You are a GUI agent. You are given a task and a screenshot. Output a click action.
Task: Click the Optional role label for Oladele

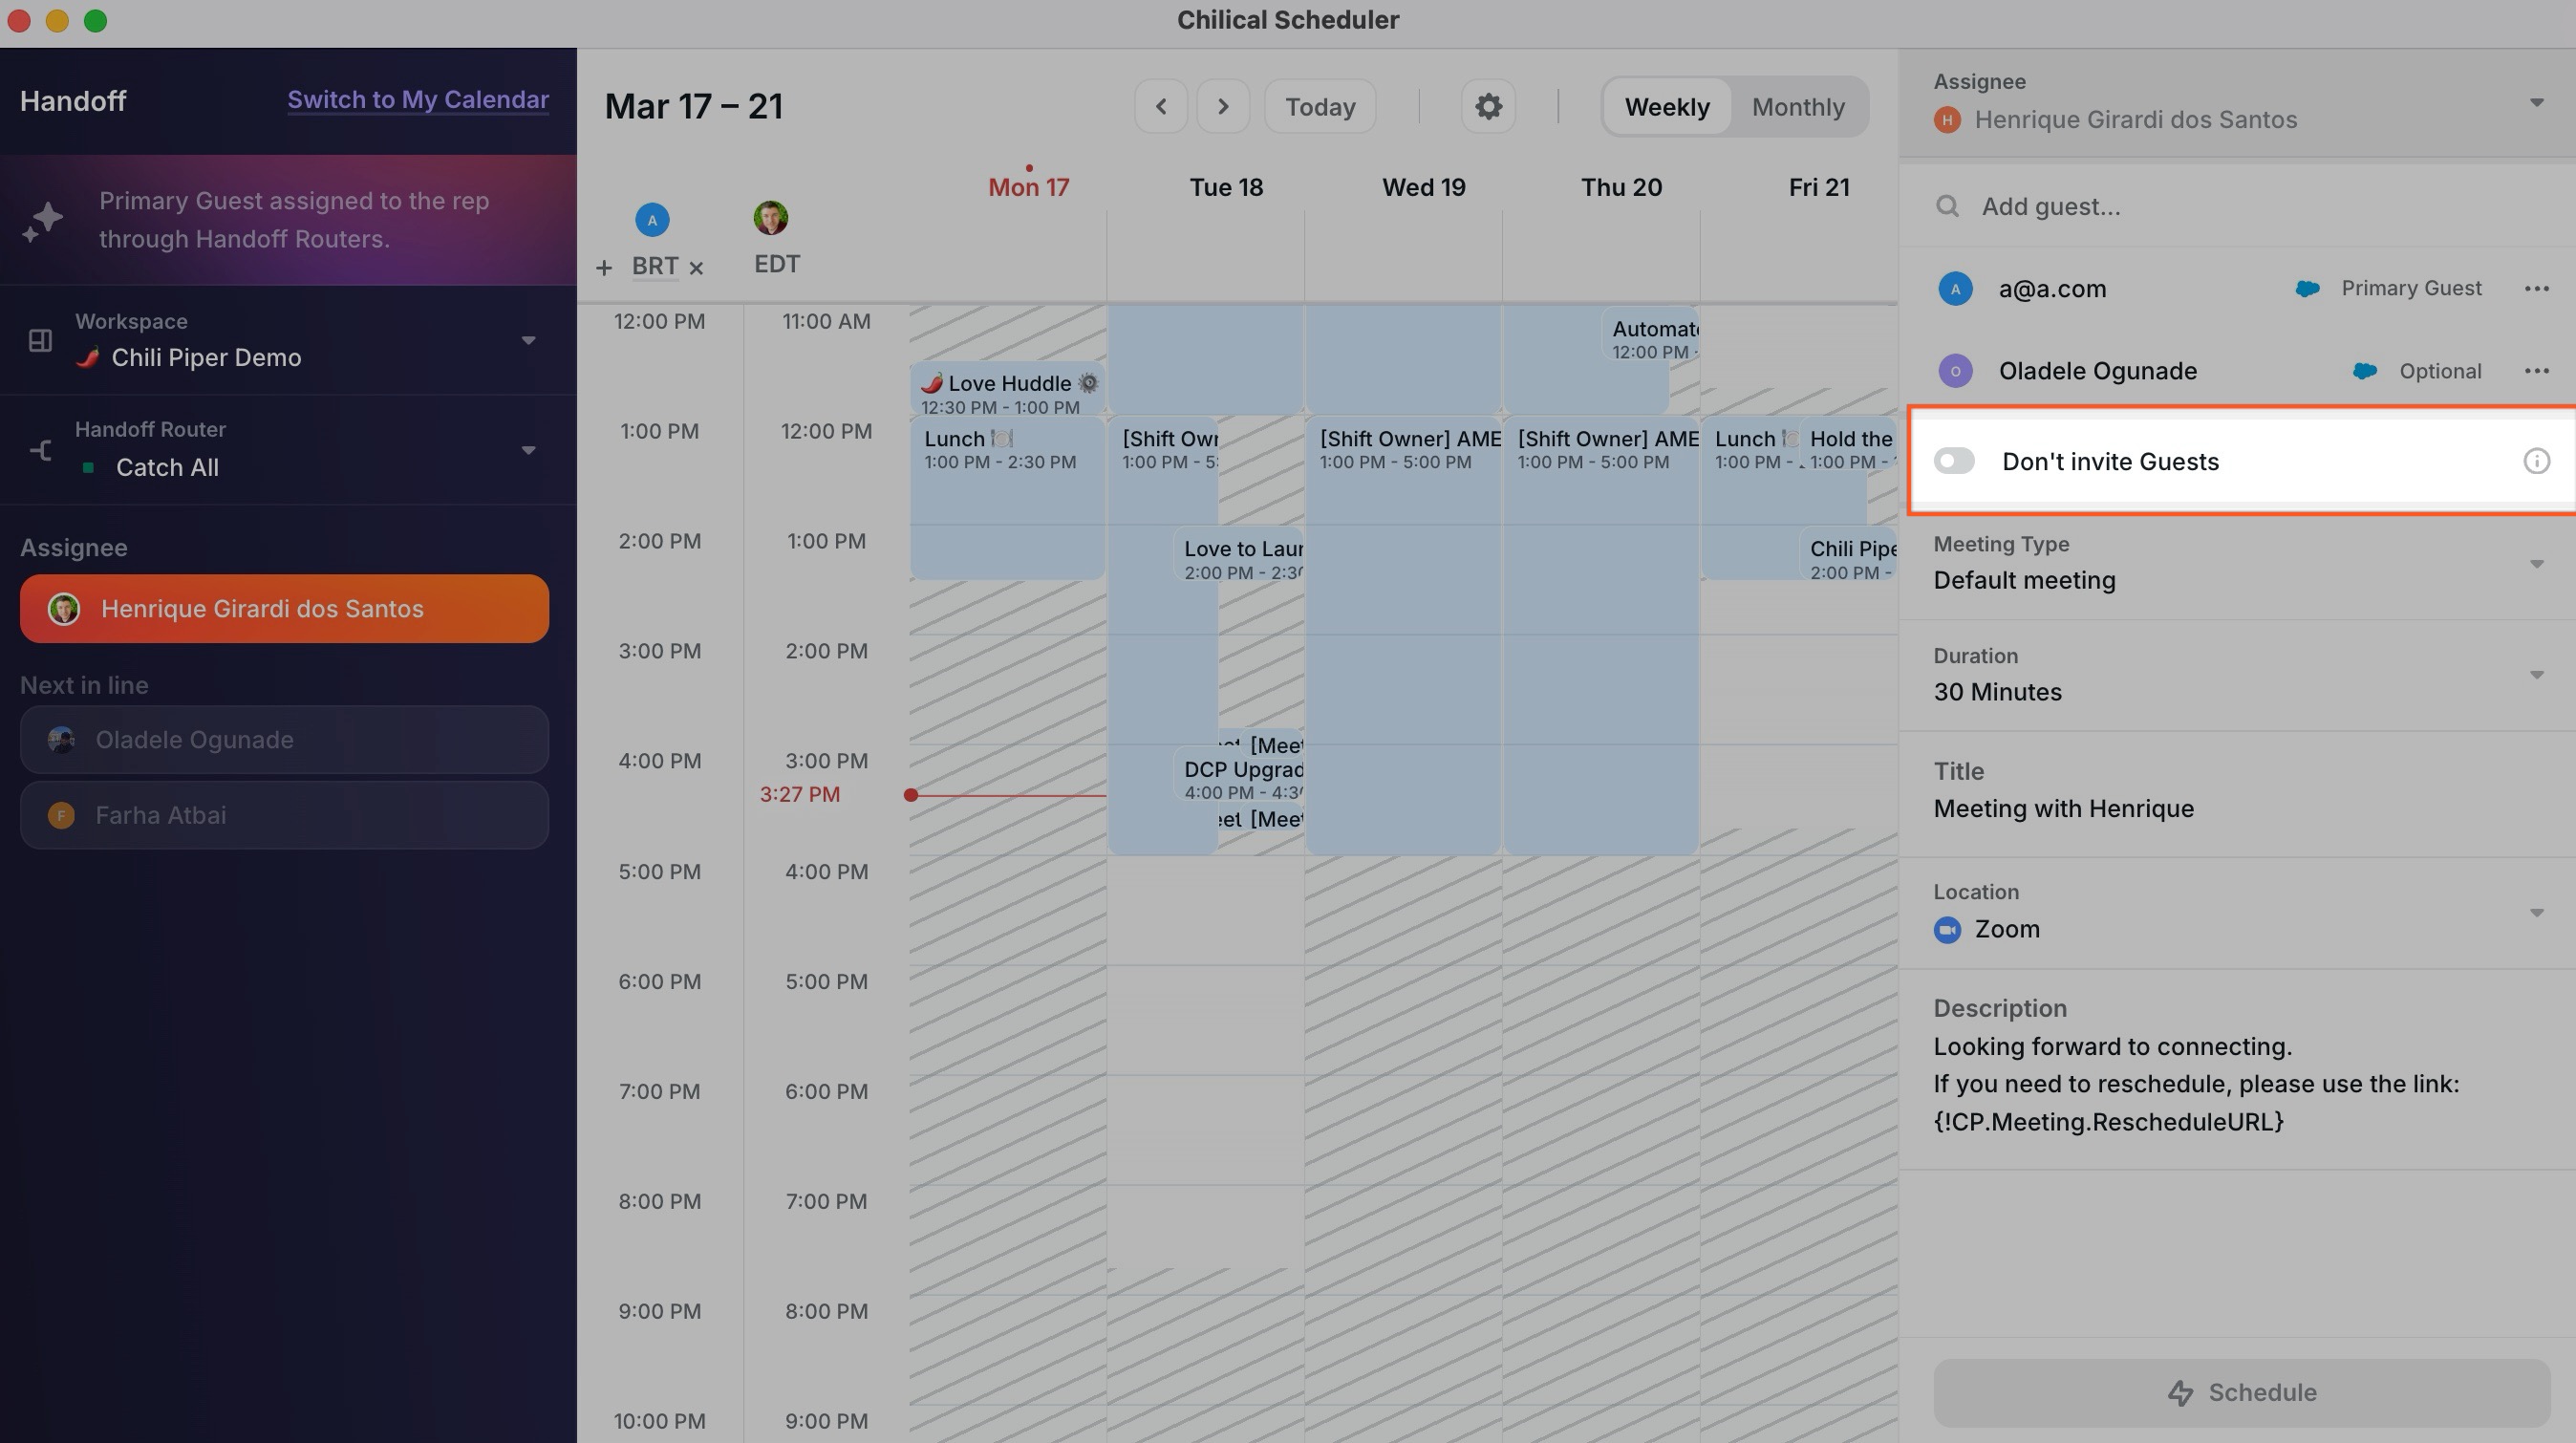2440,371
